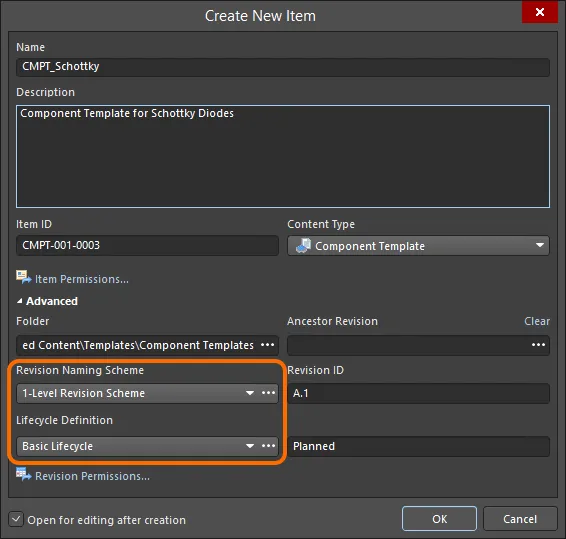The width and height of the screenshot is (566, 539).
Task: Collapse the Advanced section
Action: pyautogui.click(x=19, y=301)
